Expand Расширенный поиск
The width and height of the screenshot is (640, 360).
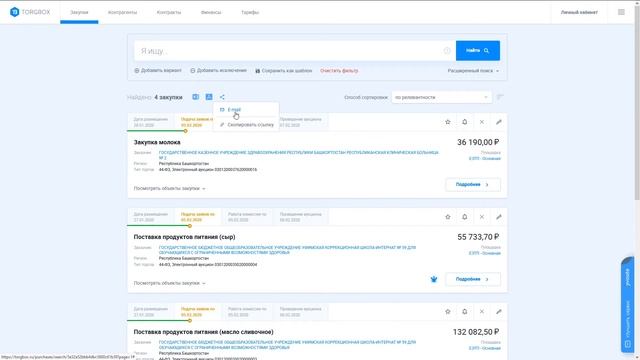473,71
